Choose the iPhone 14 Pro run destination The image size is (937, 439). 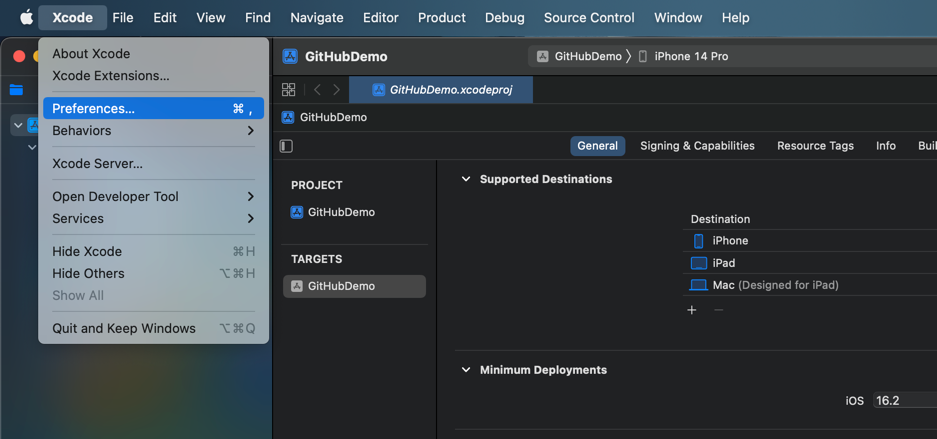coord(690,56)
